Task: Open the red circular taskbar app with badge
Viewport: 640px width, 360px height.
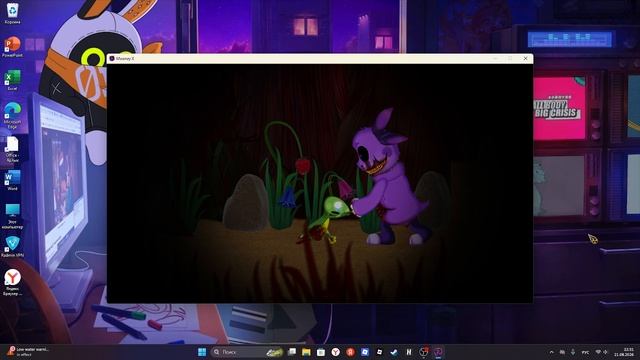Action: click(424, 352)
